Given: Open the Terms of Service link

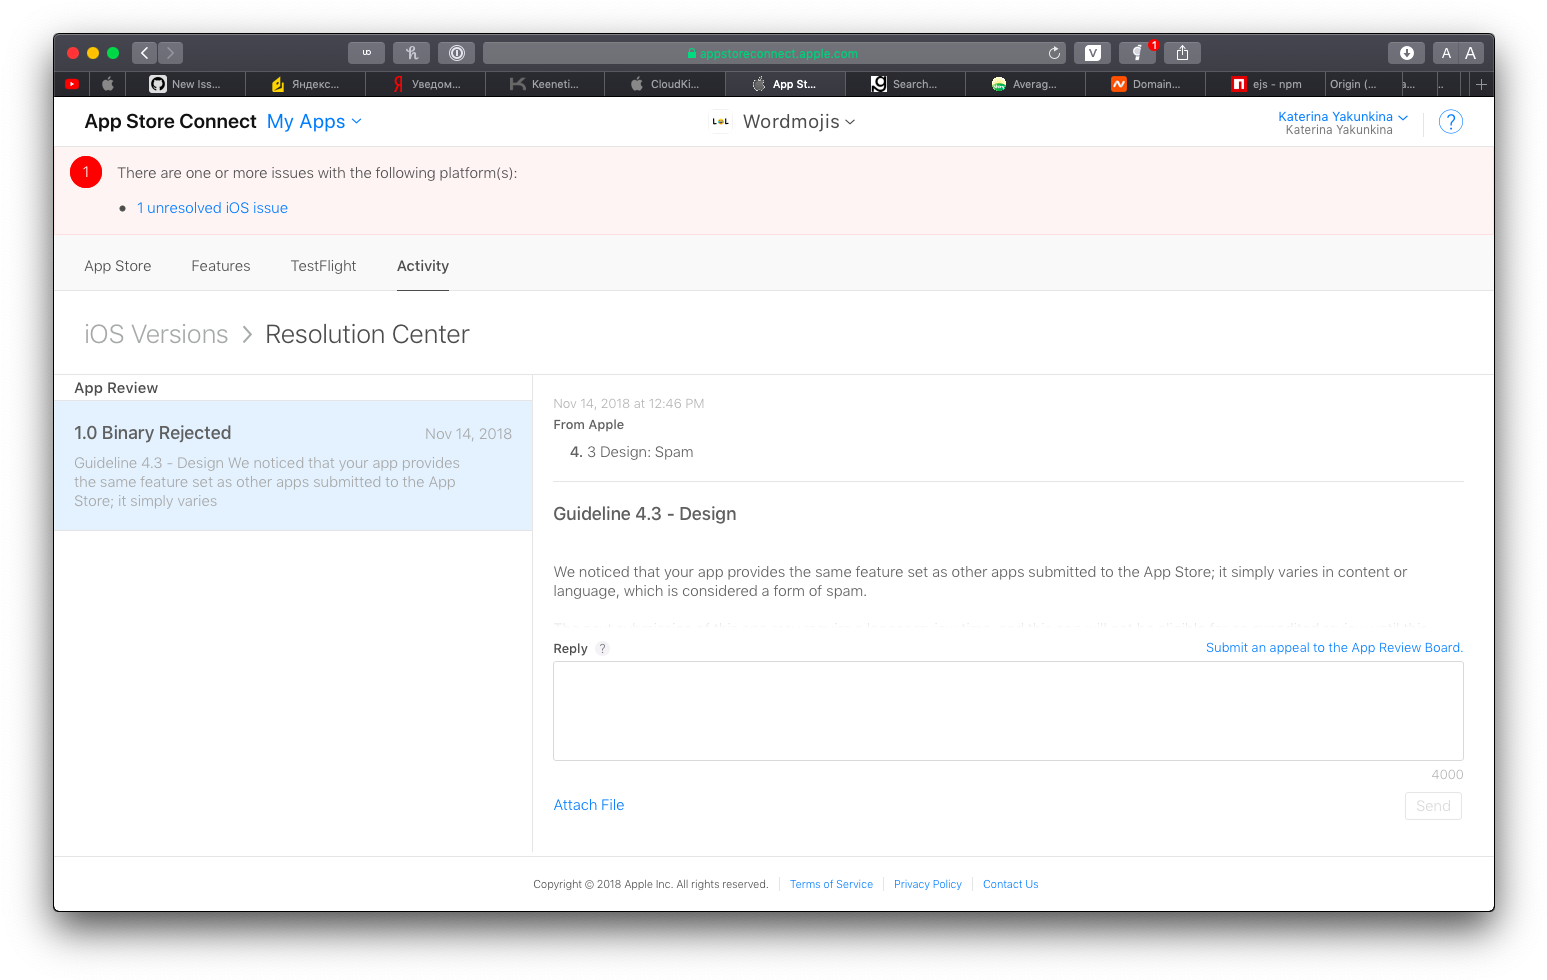Looking at the screenshot, I should [x=831, y=884].
